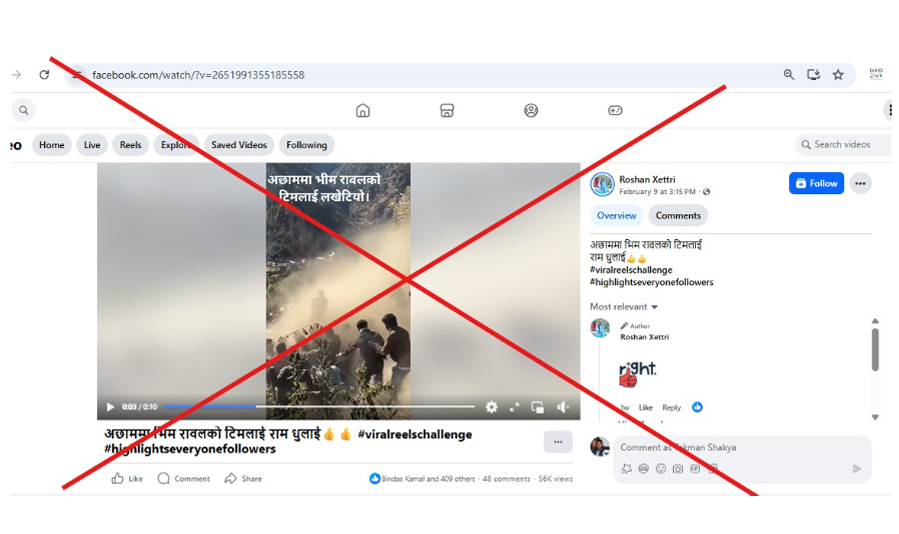Open the Facebook Home icon in the top navigation

[x=363, y=110]
